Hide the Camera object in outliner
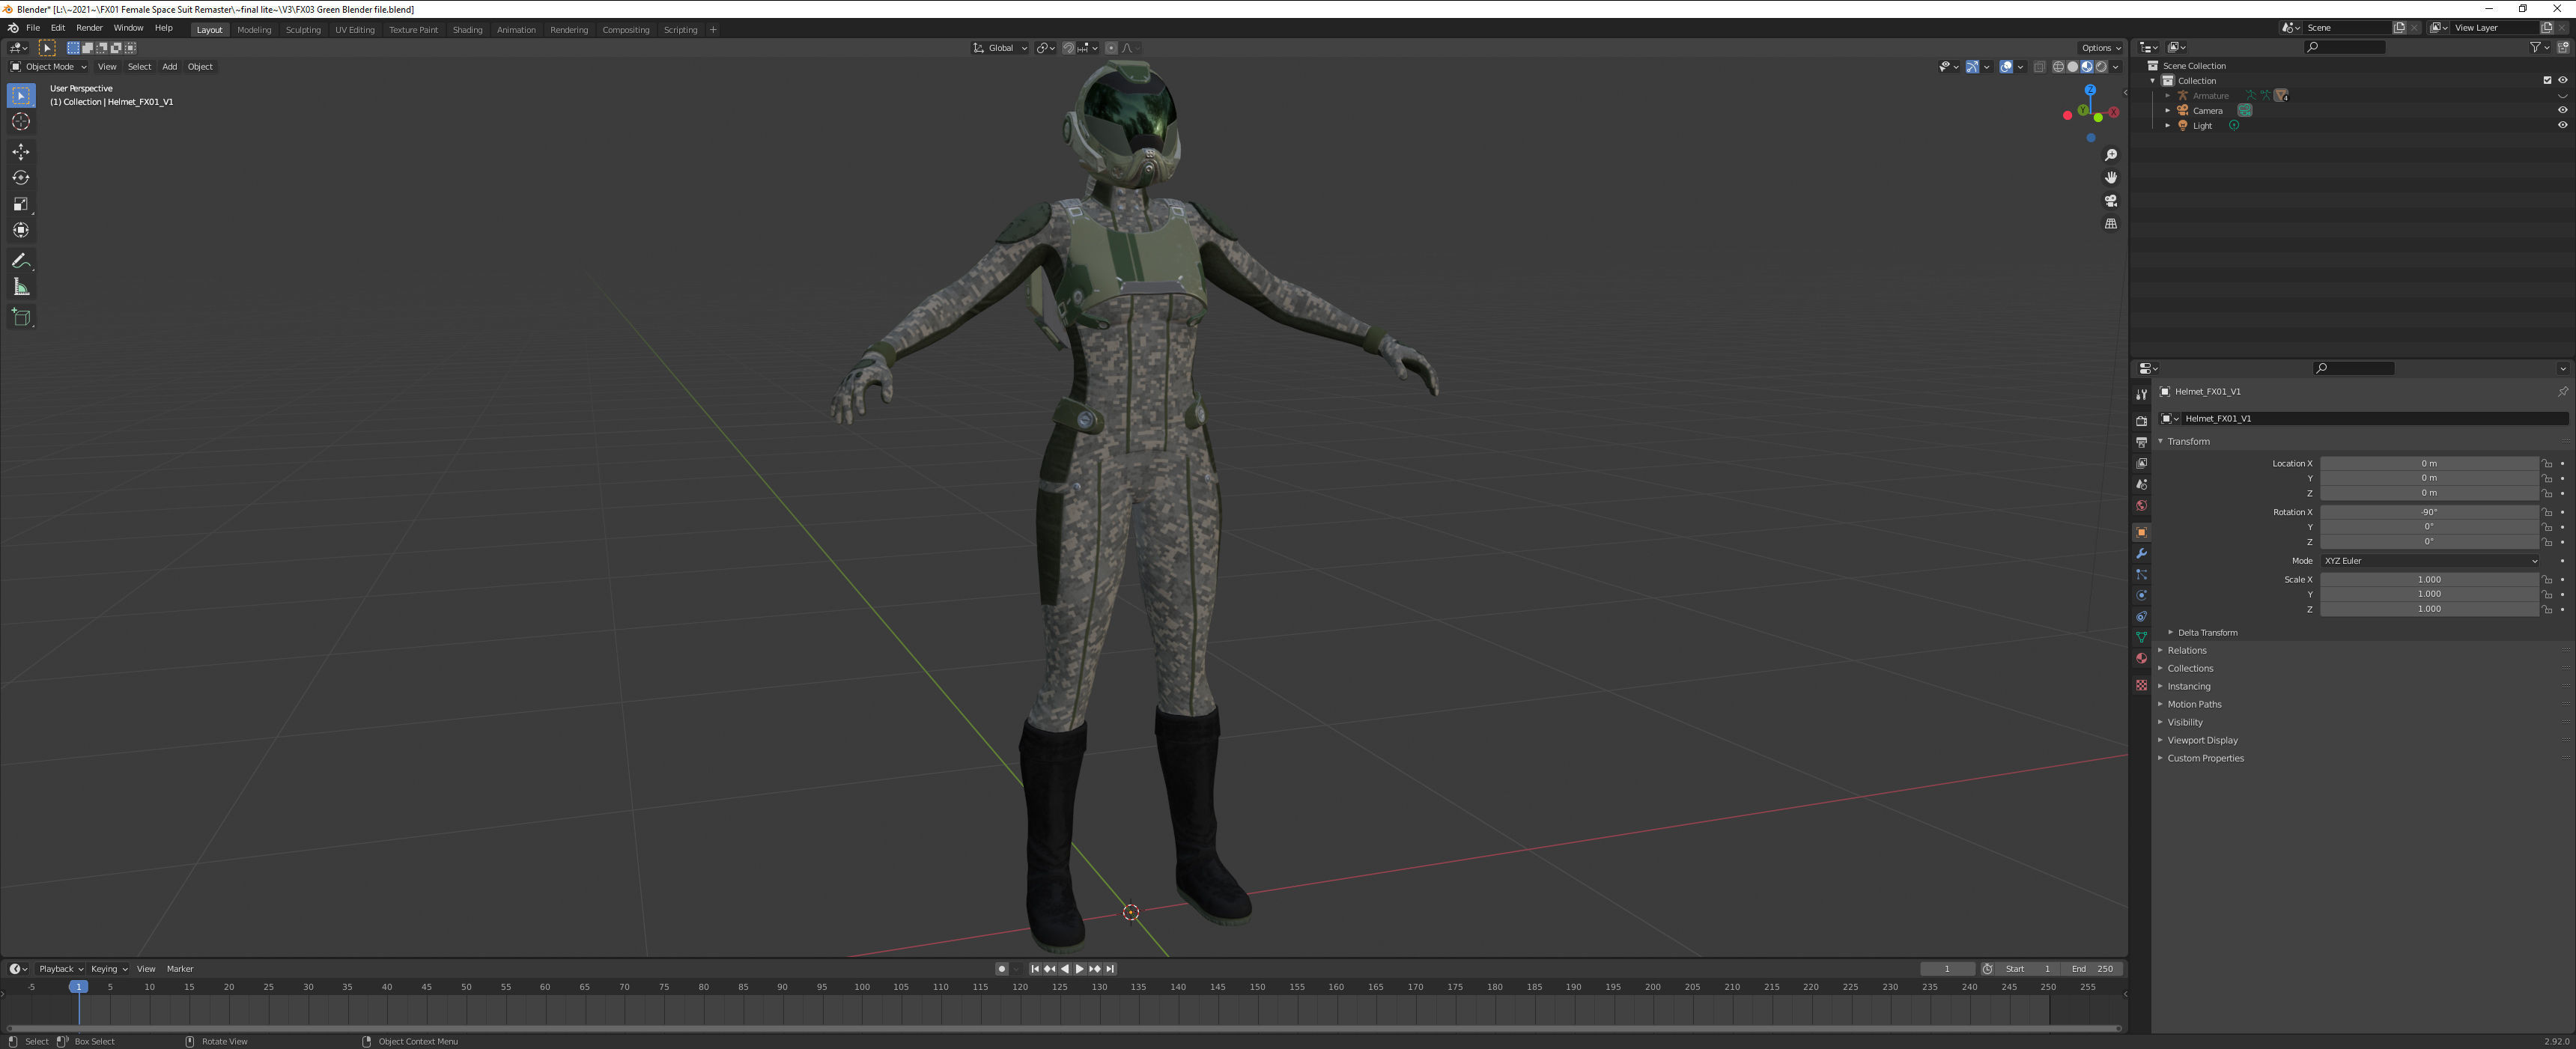The width and height of the screenshot is (2576, 1049). point(2562,111)
